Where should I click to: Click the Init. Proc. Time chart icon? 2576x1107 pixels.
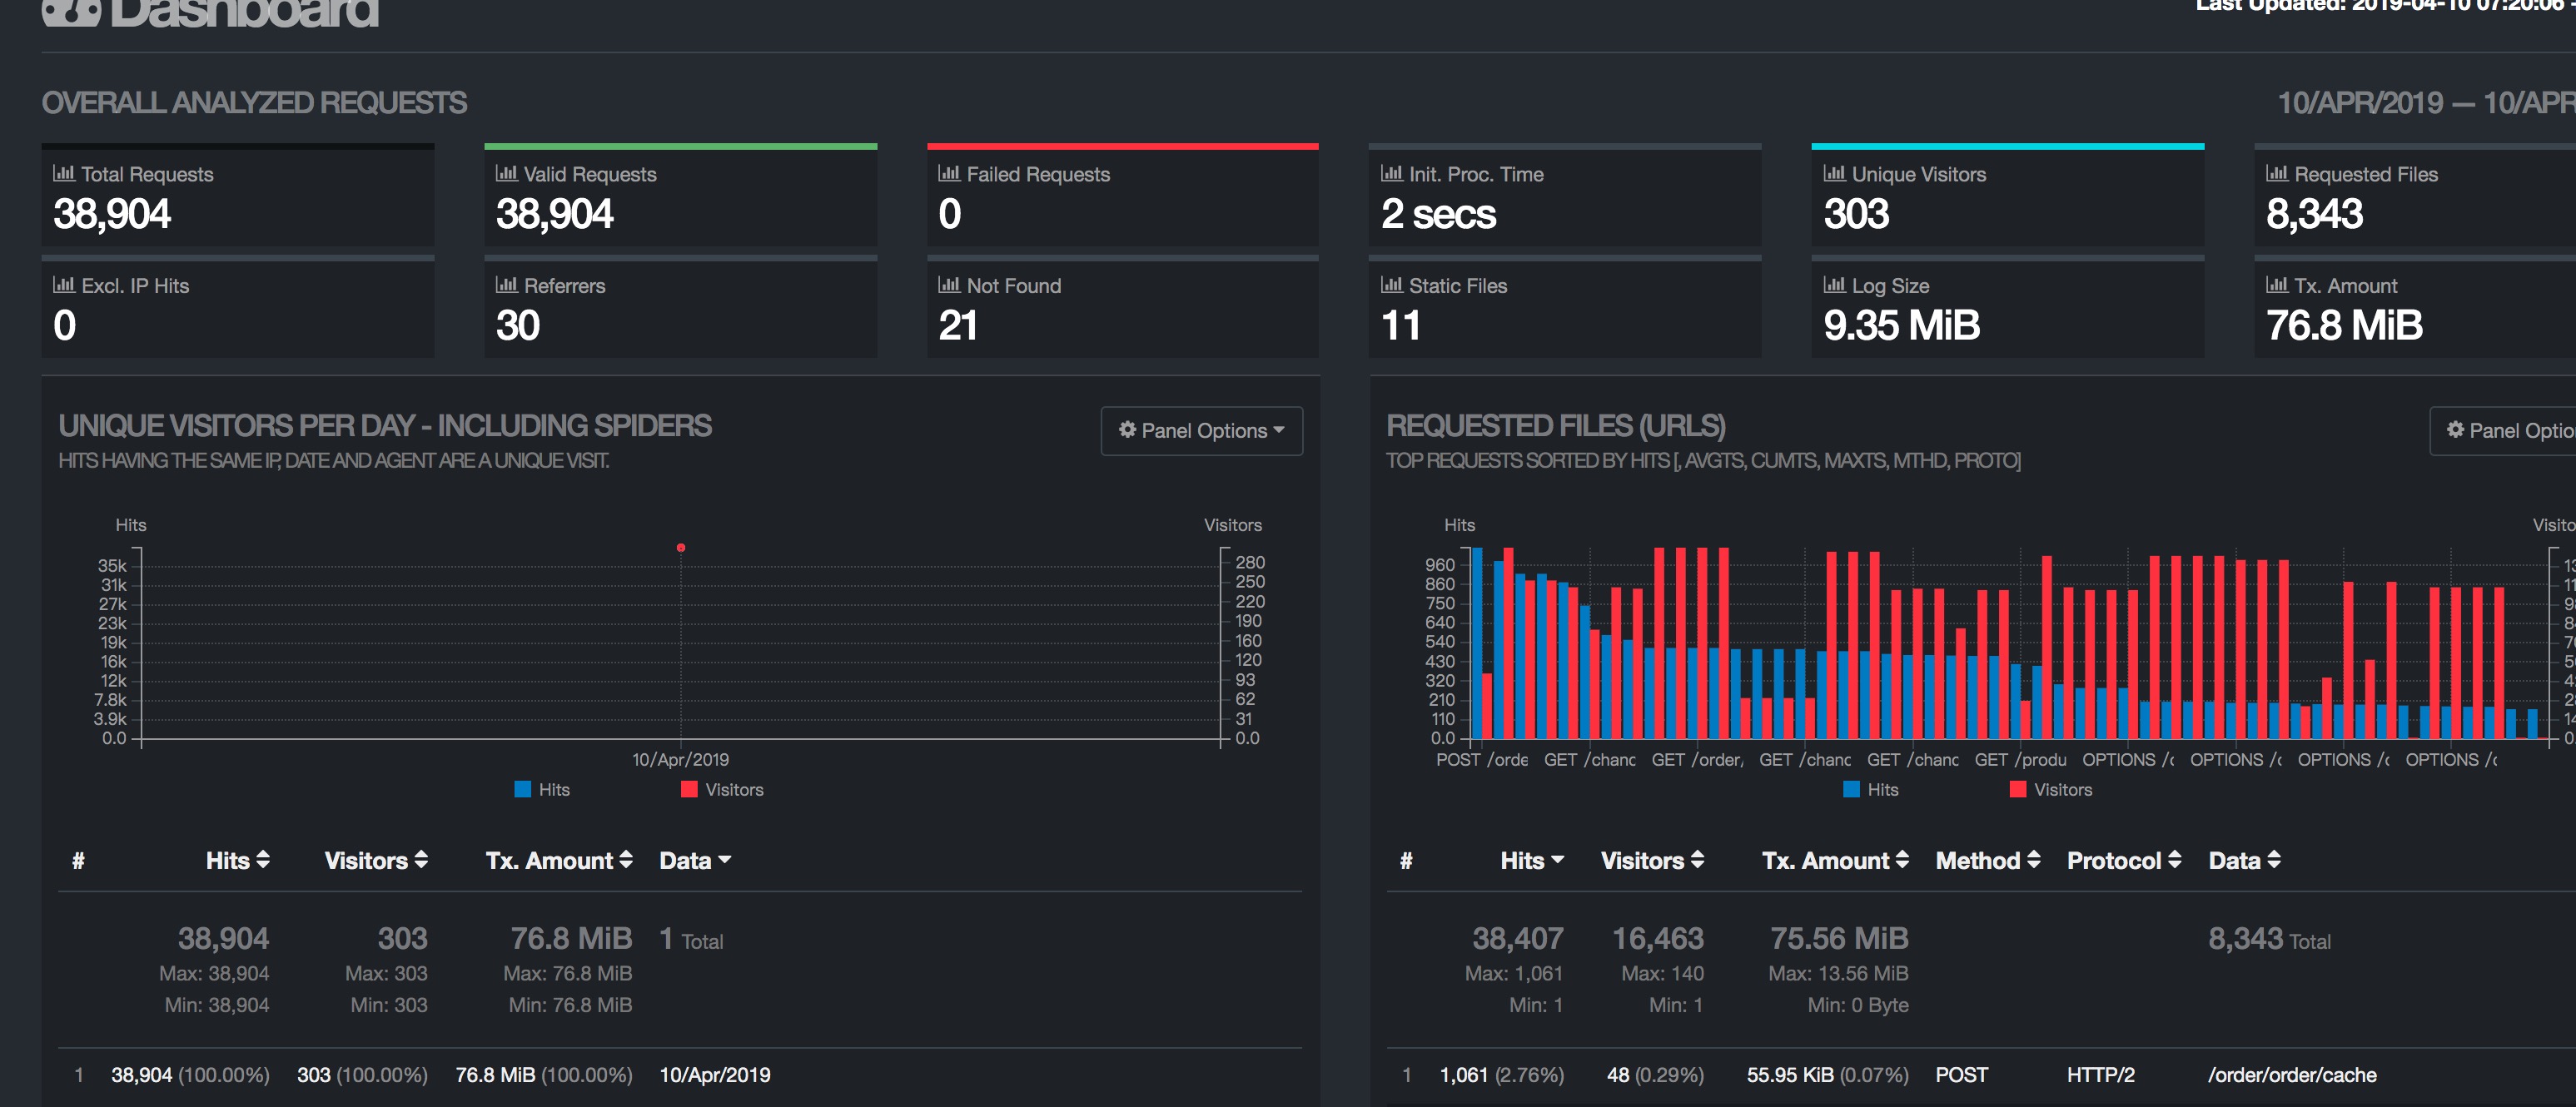1392,173
